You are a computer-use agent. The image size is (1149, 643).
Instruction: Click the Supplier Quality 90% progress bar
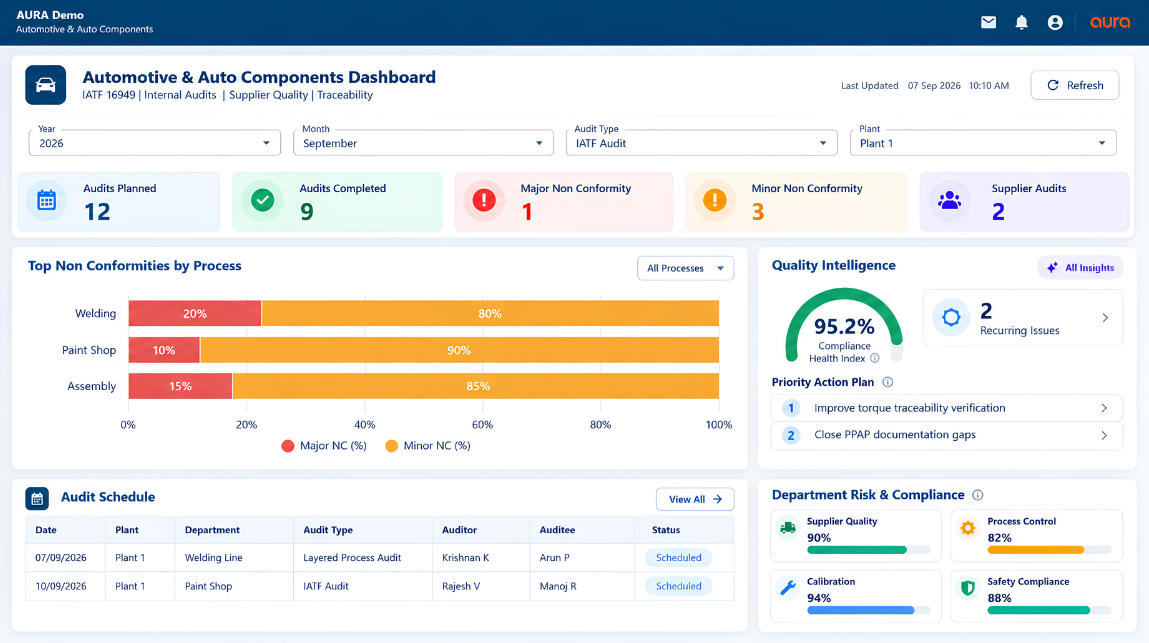click(868, 550)
